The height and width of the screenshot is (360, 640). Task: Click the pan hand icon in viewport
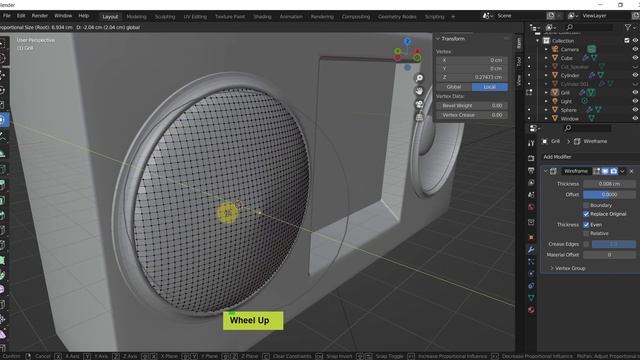pyautogui.click(x=419, y=91)
